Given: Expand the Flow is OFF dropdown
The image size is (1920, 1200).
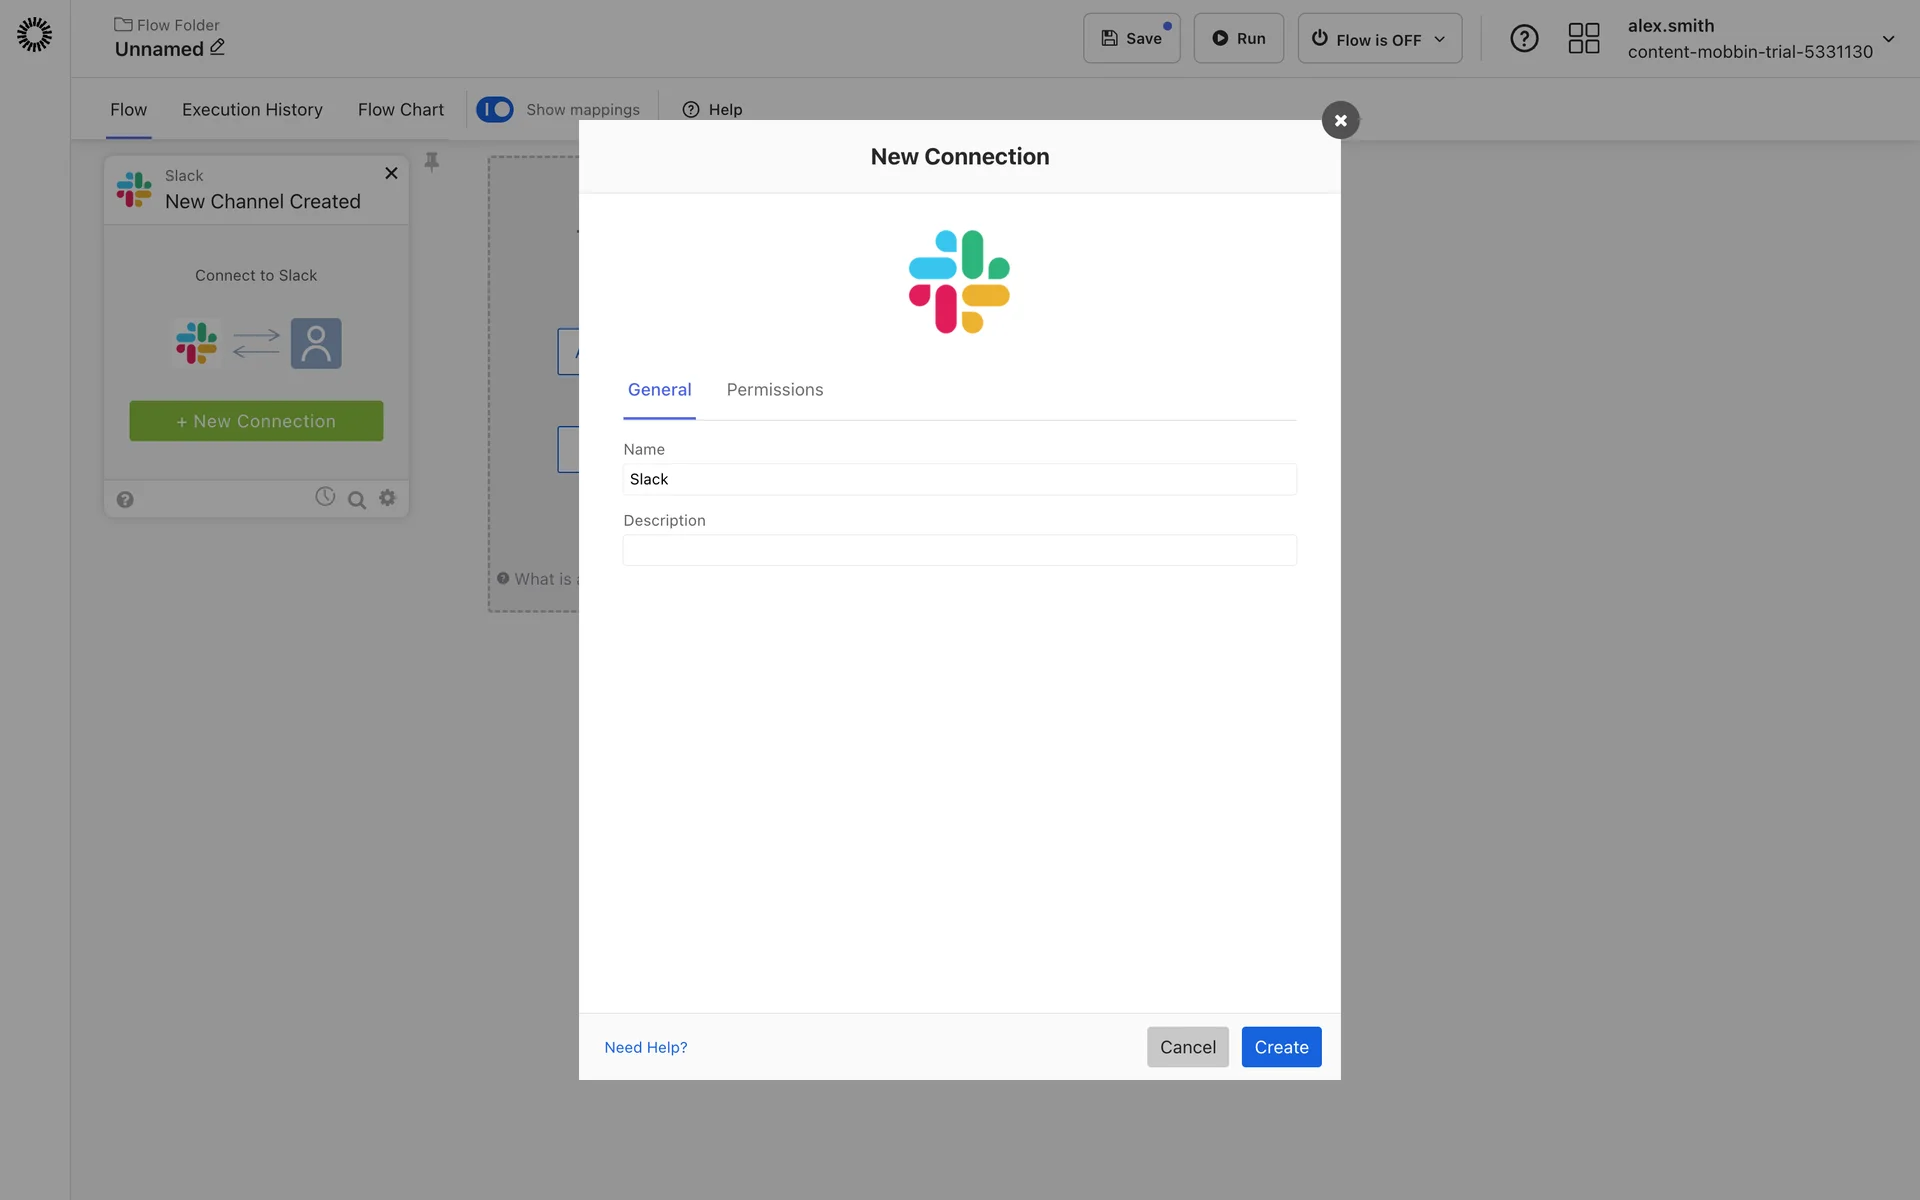Looking at the screenshot, I should click(x=1379, y=39).
